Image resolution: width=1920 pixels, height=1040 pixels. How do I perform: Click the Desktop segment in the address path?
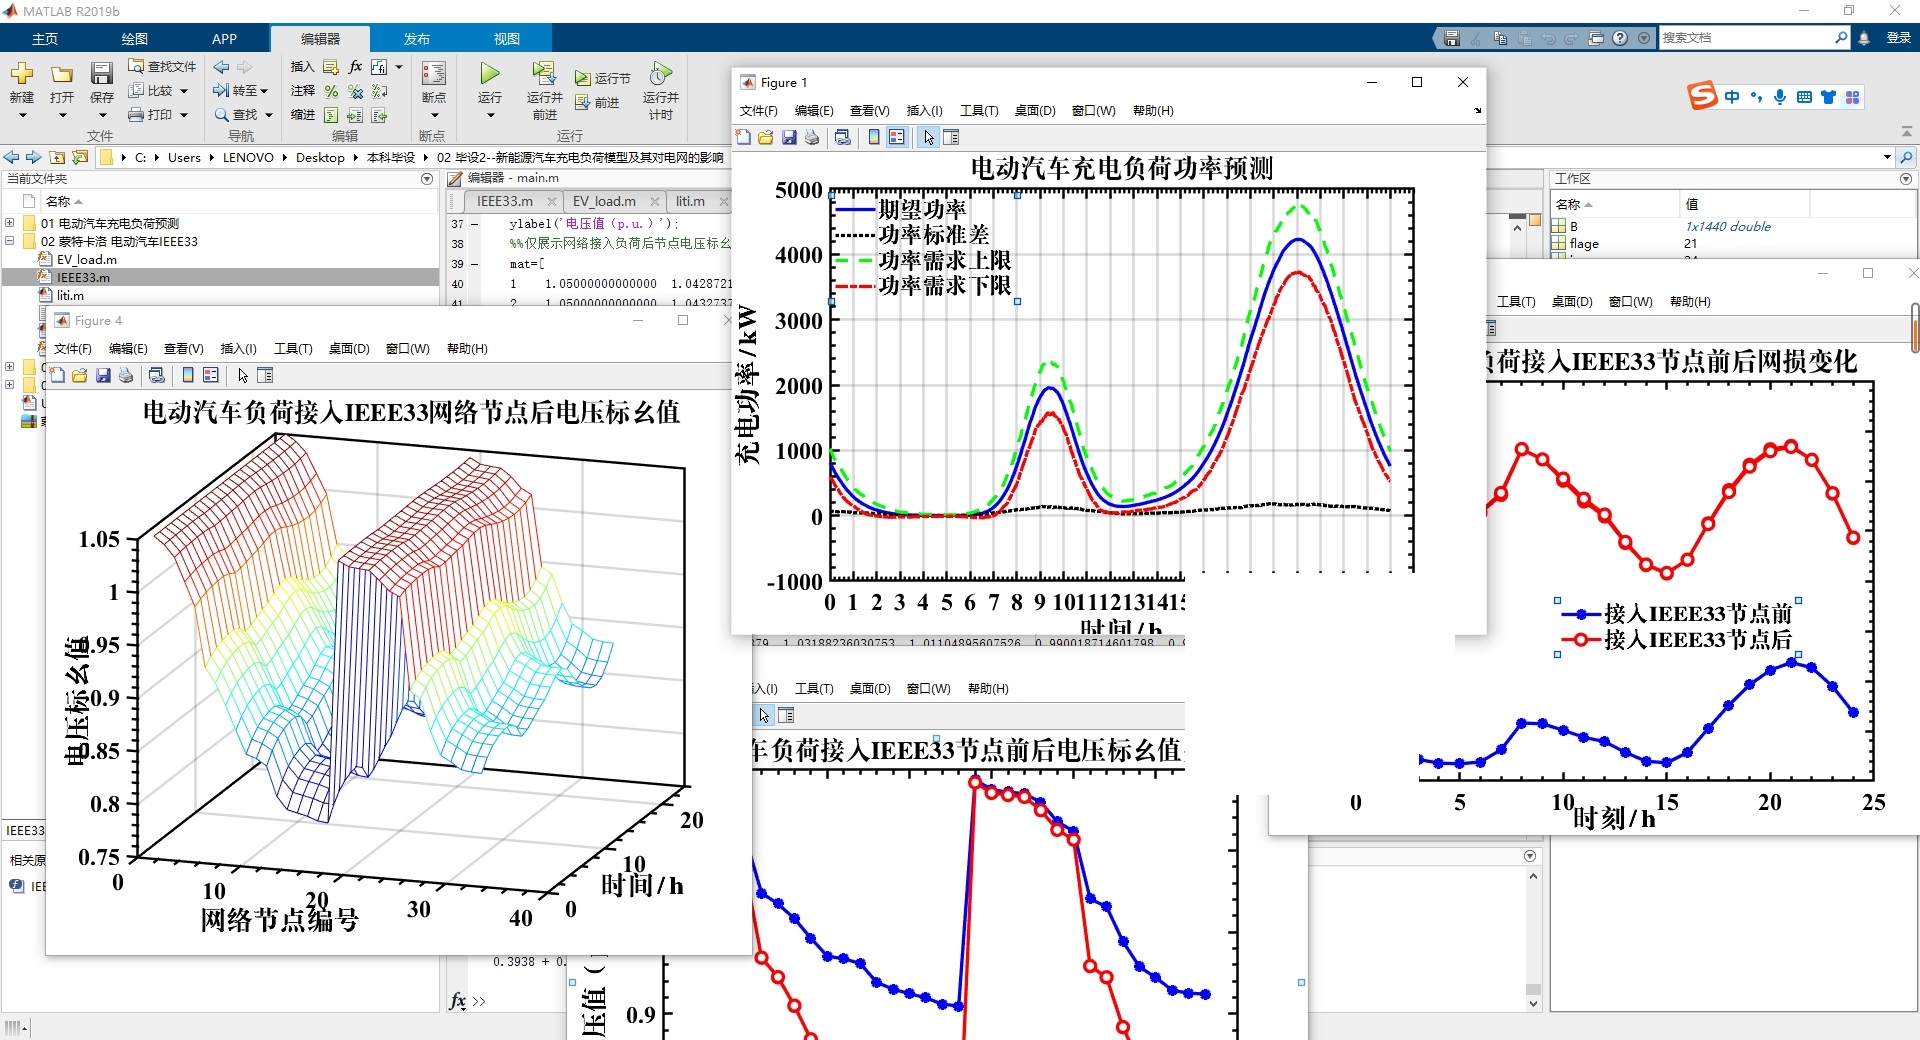pyautogui.click(x=320, y=157)
